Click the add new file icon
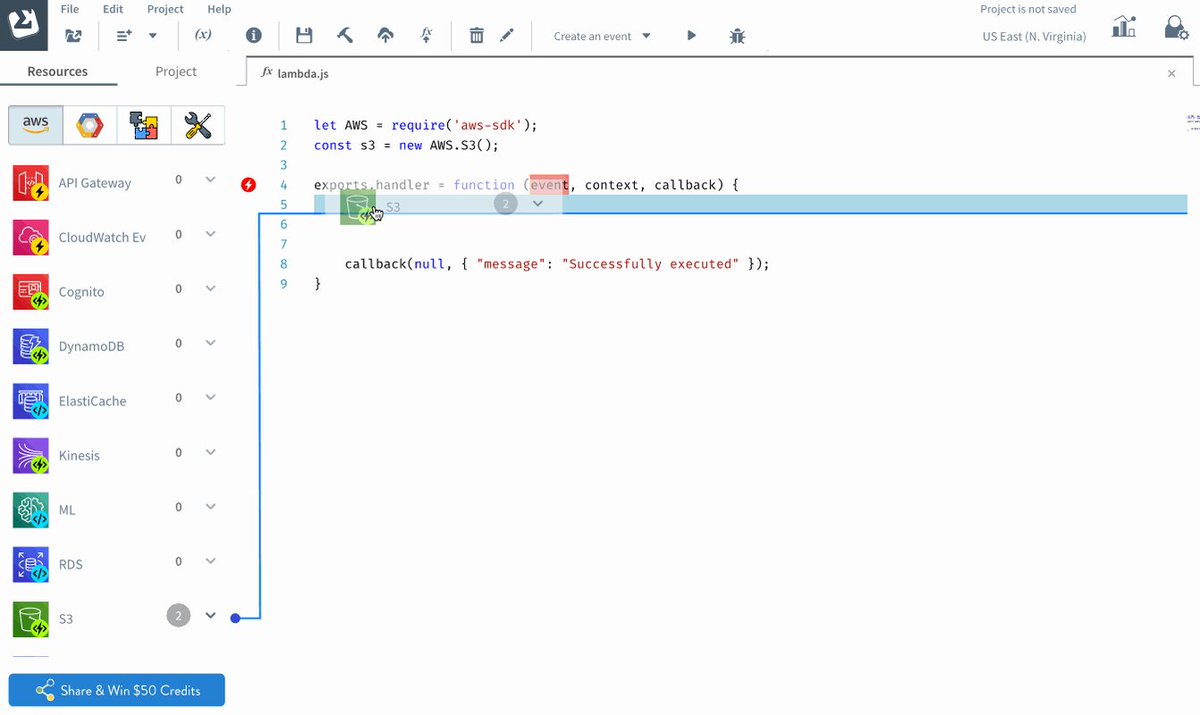Image resolution: width=1200 pixels, height=715 pixels. (x=124, y=36)
